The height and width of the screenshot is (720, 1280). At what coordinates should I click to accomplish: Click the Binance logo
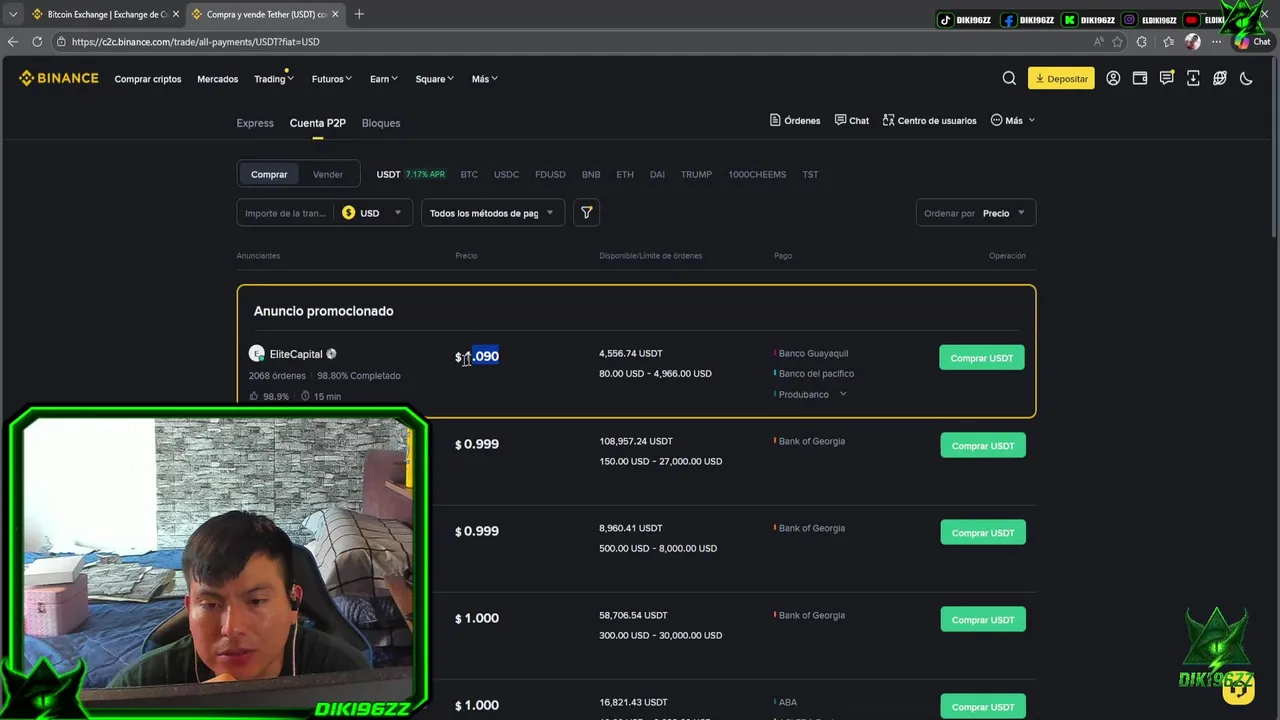59,78
